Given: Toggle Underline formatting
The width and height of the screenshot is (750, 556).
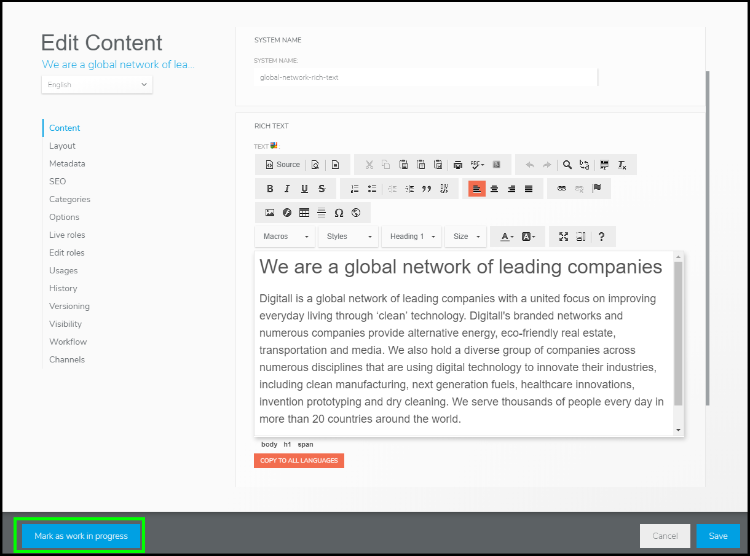Looking at the screenshot, I should (304, 189).
